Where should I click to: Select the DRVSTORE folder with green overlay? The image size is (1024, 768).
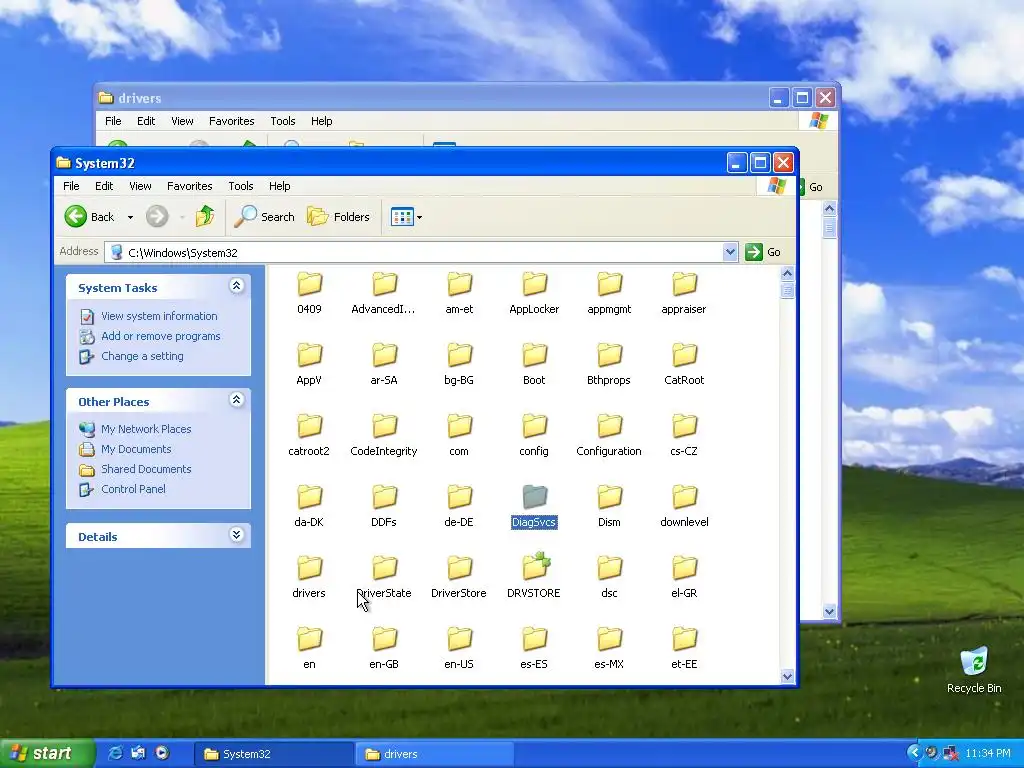point(536,566)
